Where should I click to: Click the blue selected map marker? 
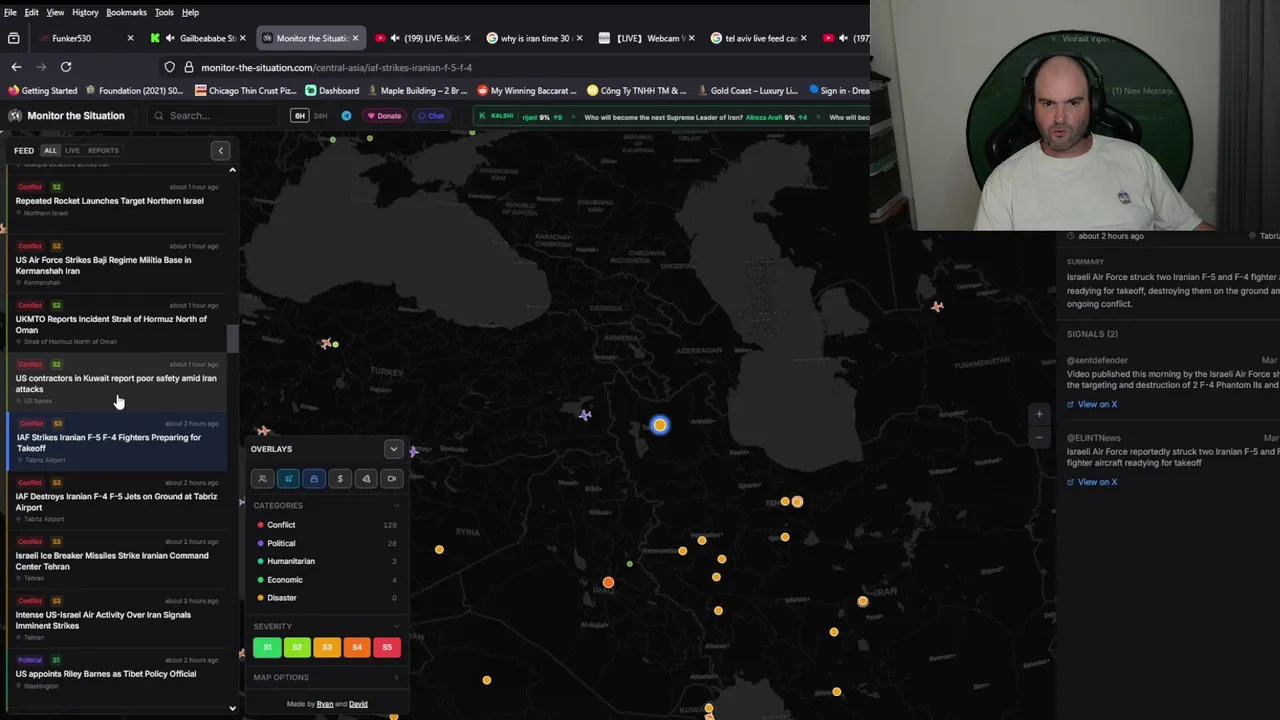tap(659, 425)
